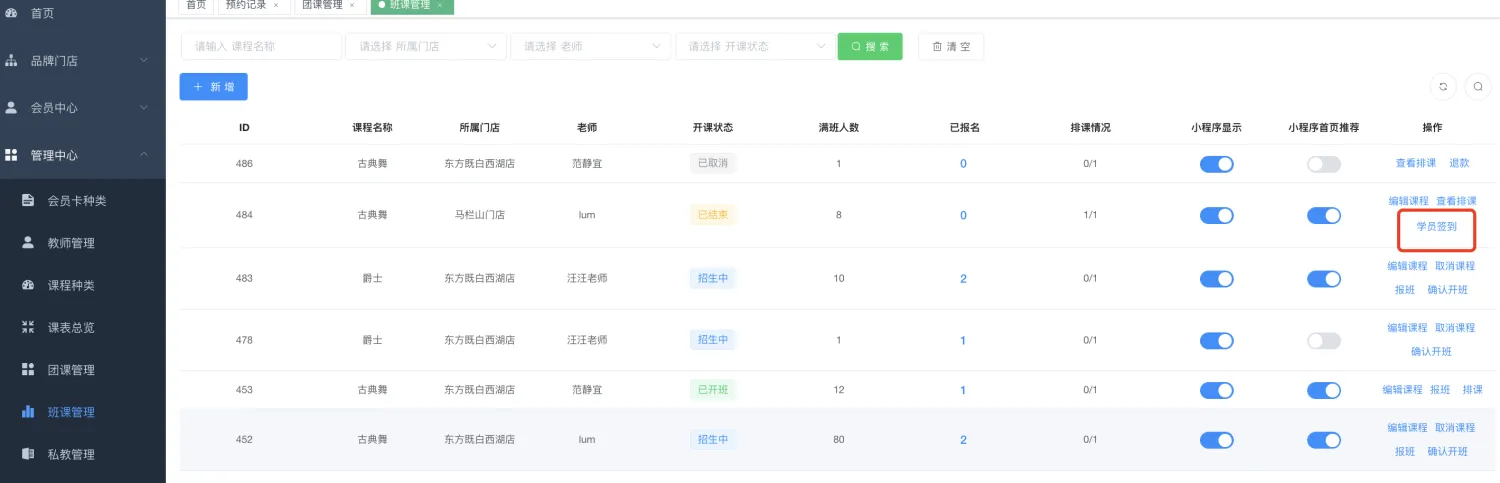Switch to the 预约记录 tab
The image size is (1500, 483).
coord(247,5)
